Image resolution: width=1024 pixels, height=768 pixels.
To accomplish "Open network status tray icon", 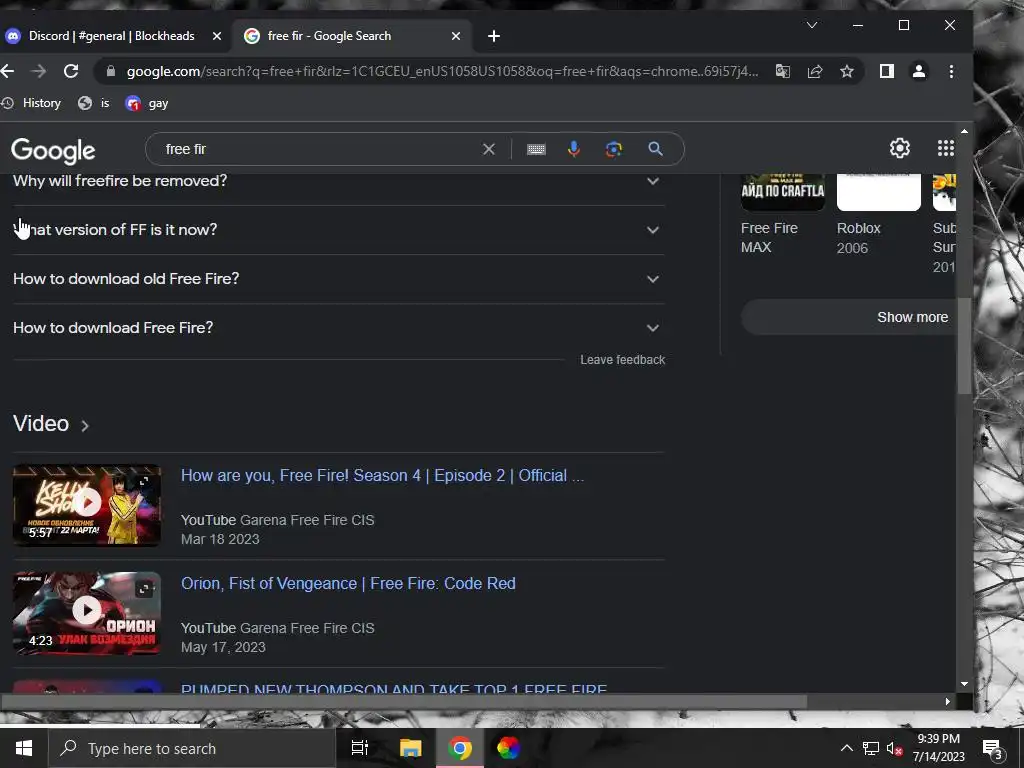I will coord(871,748).
